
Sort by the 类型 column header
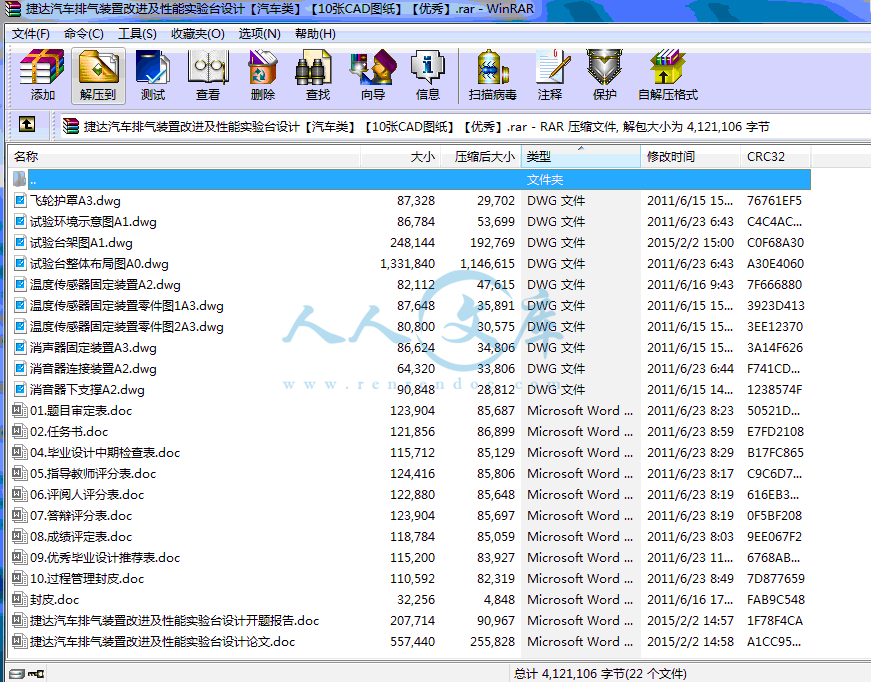(580, 157)
